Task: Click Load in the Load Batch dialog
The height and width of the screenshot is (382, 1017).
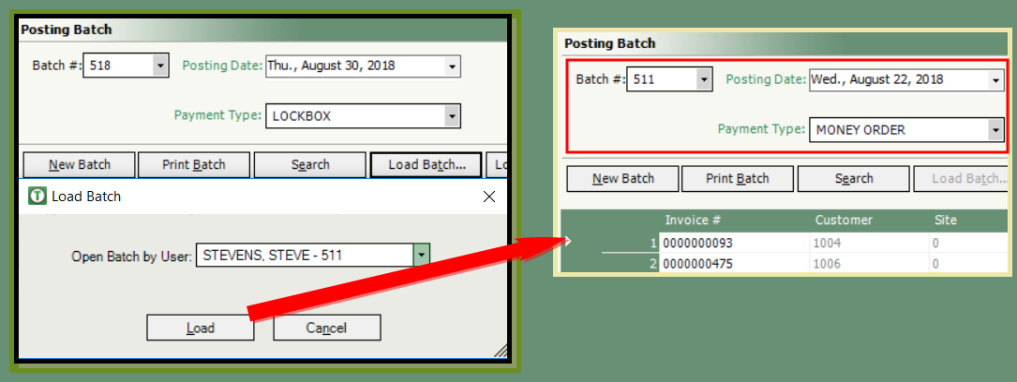Action: coord(200,328)
